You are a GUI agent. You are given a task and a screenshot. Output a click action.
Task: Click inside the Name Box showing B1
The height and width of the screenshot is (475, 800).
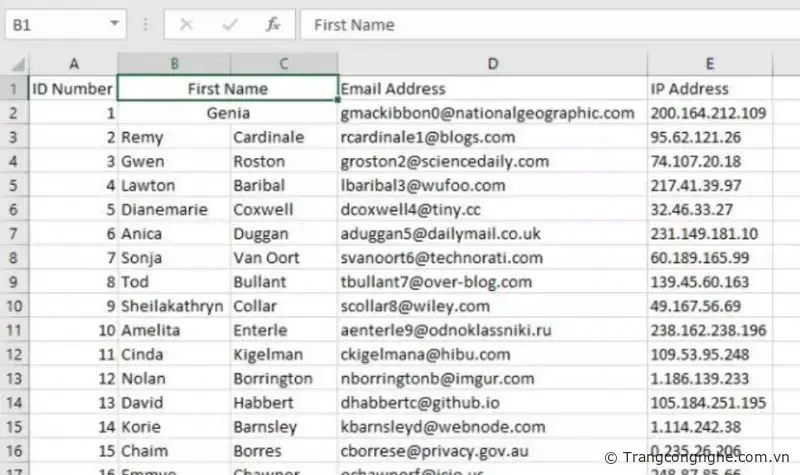coord(55,24)
